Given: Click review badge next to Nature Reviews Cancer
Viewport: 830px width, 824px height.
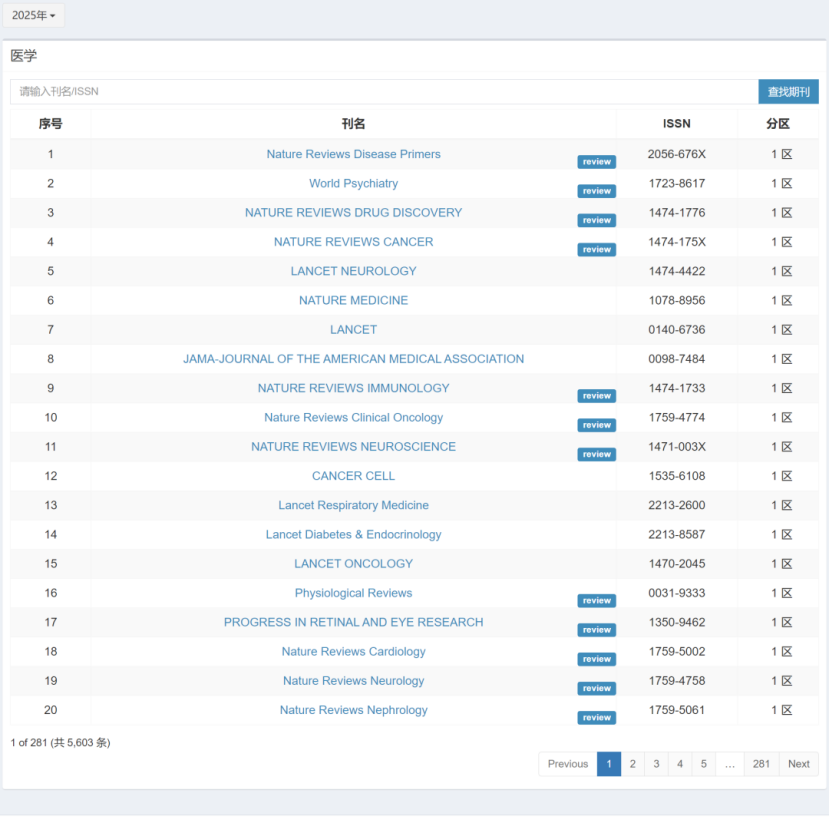Looking at the screenshot, I should pyautogui.click(x=596, y=250).
